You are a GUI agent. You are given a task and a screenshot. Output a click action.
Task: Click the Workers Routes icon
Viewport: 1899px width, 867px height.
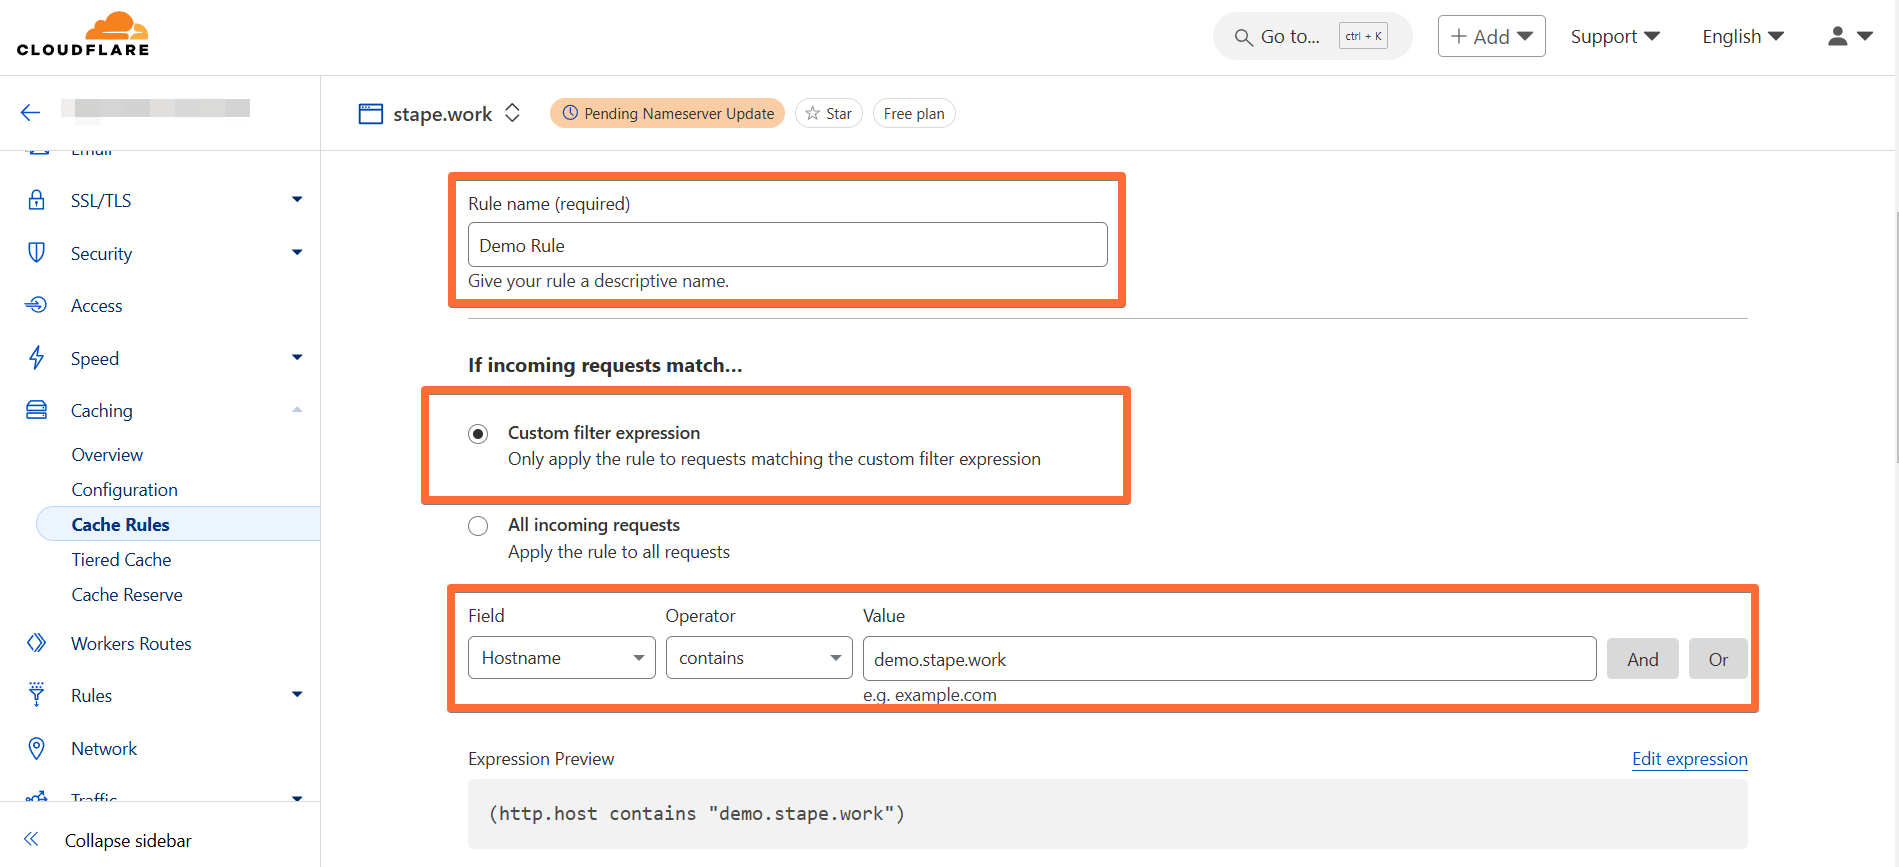[x=37, y=643]
